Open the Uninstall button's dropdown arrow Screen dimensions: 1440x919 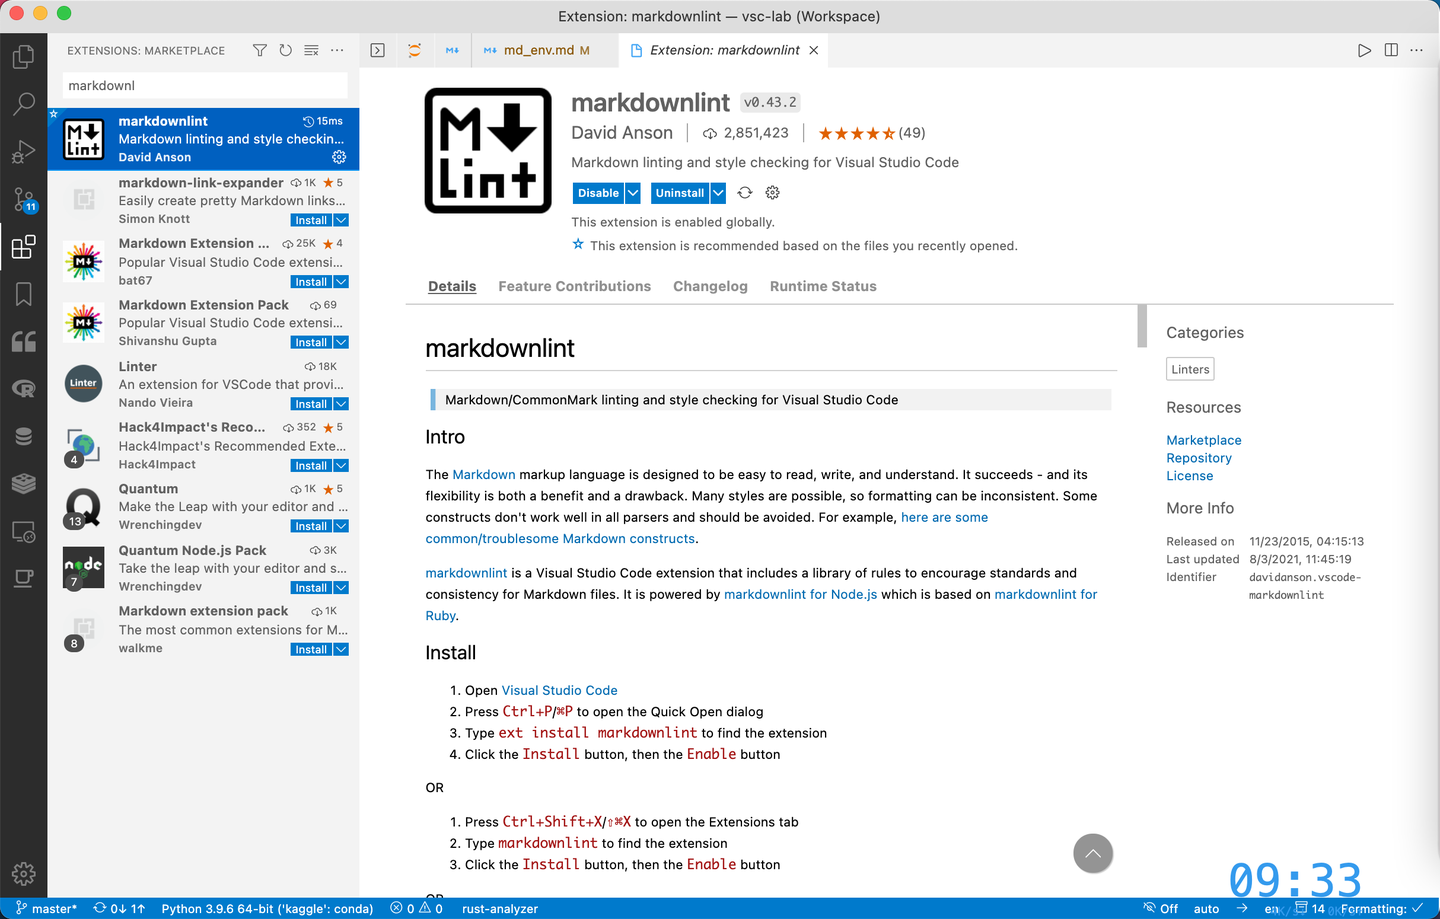tap(716, 192)
